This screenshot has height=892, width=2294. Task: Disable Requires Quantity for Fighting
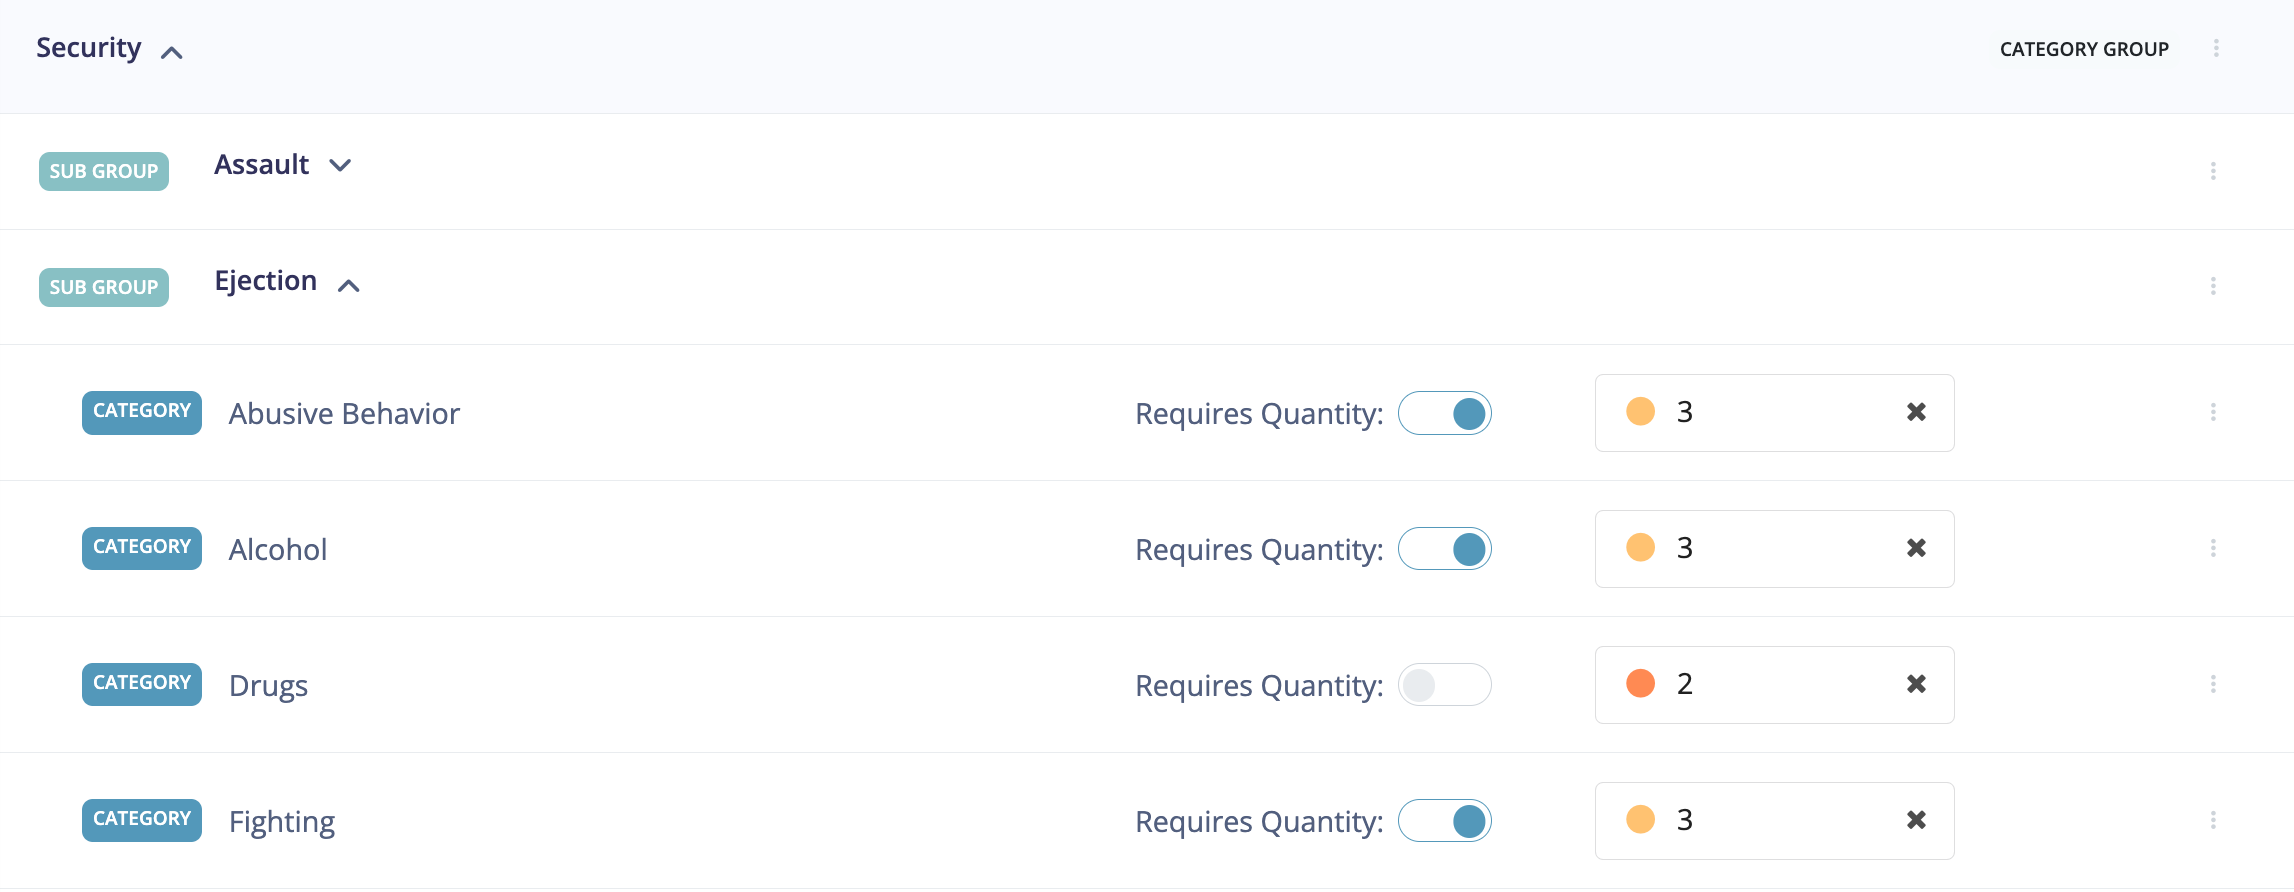1445,820
